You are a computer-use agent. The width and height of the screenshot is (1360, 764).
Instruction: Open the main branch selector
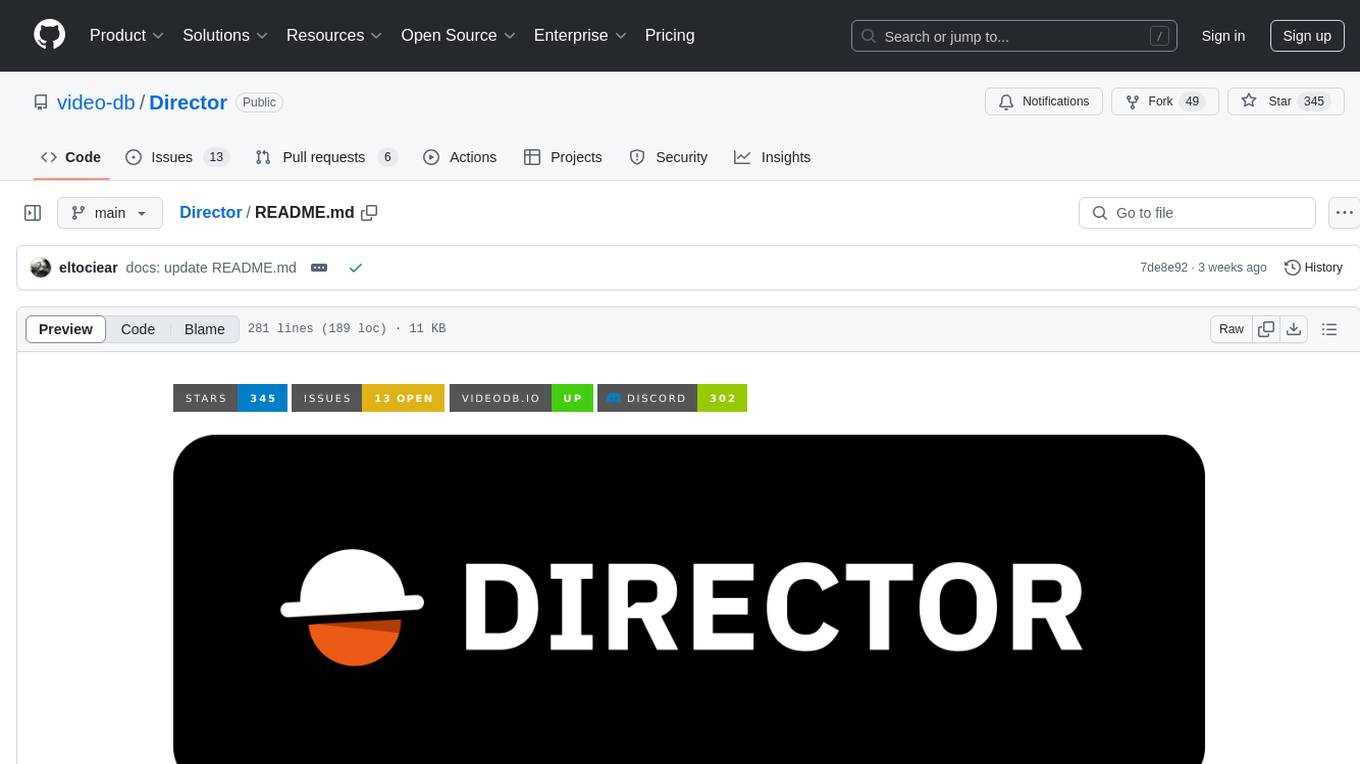(x=110, y=213)
